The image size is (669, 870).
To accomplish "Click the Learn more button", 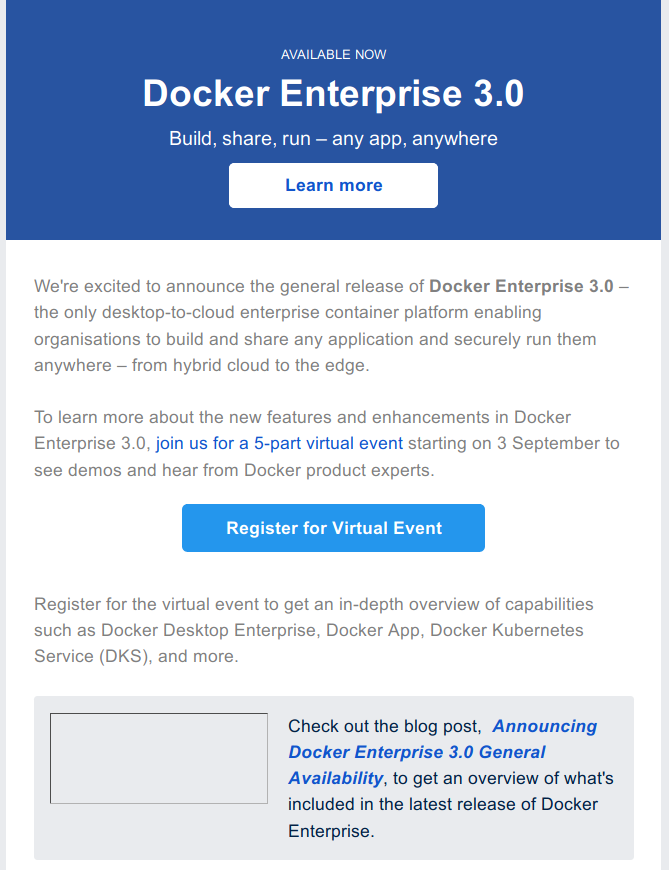I will pos(333,185).
